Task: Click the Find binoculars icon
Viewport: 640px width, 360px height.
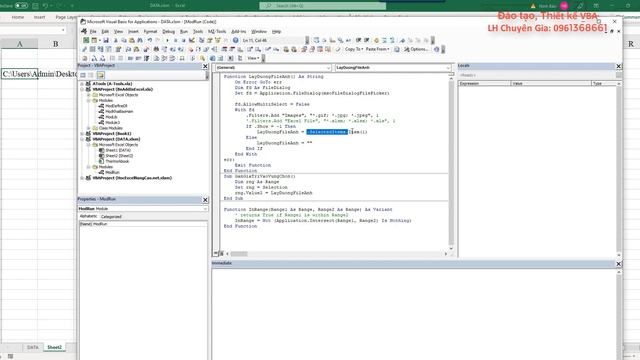Action: pyautogui.click(x=140, y=40)
